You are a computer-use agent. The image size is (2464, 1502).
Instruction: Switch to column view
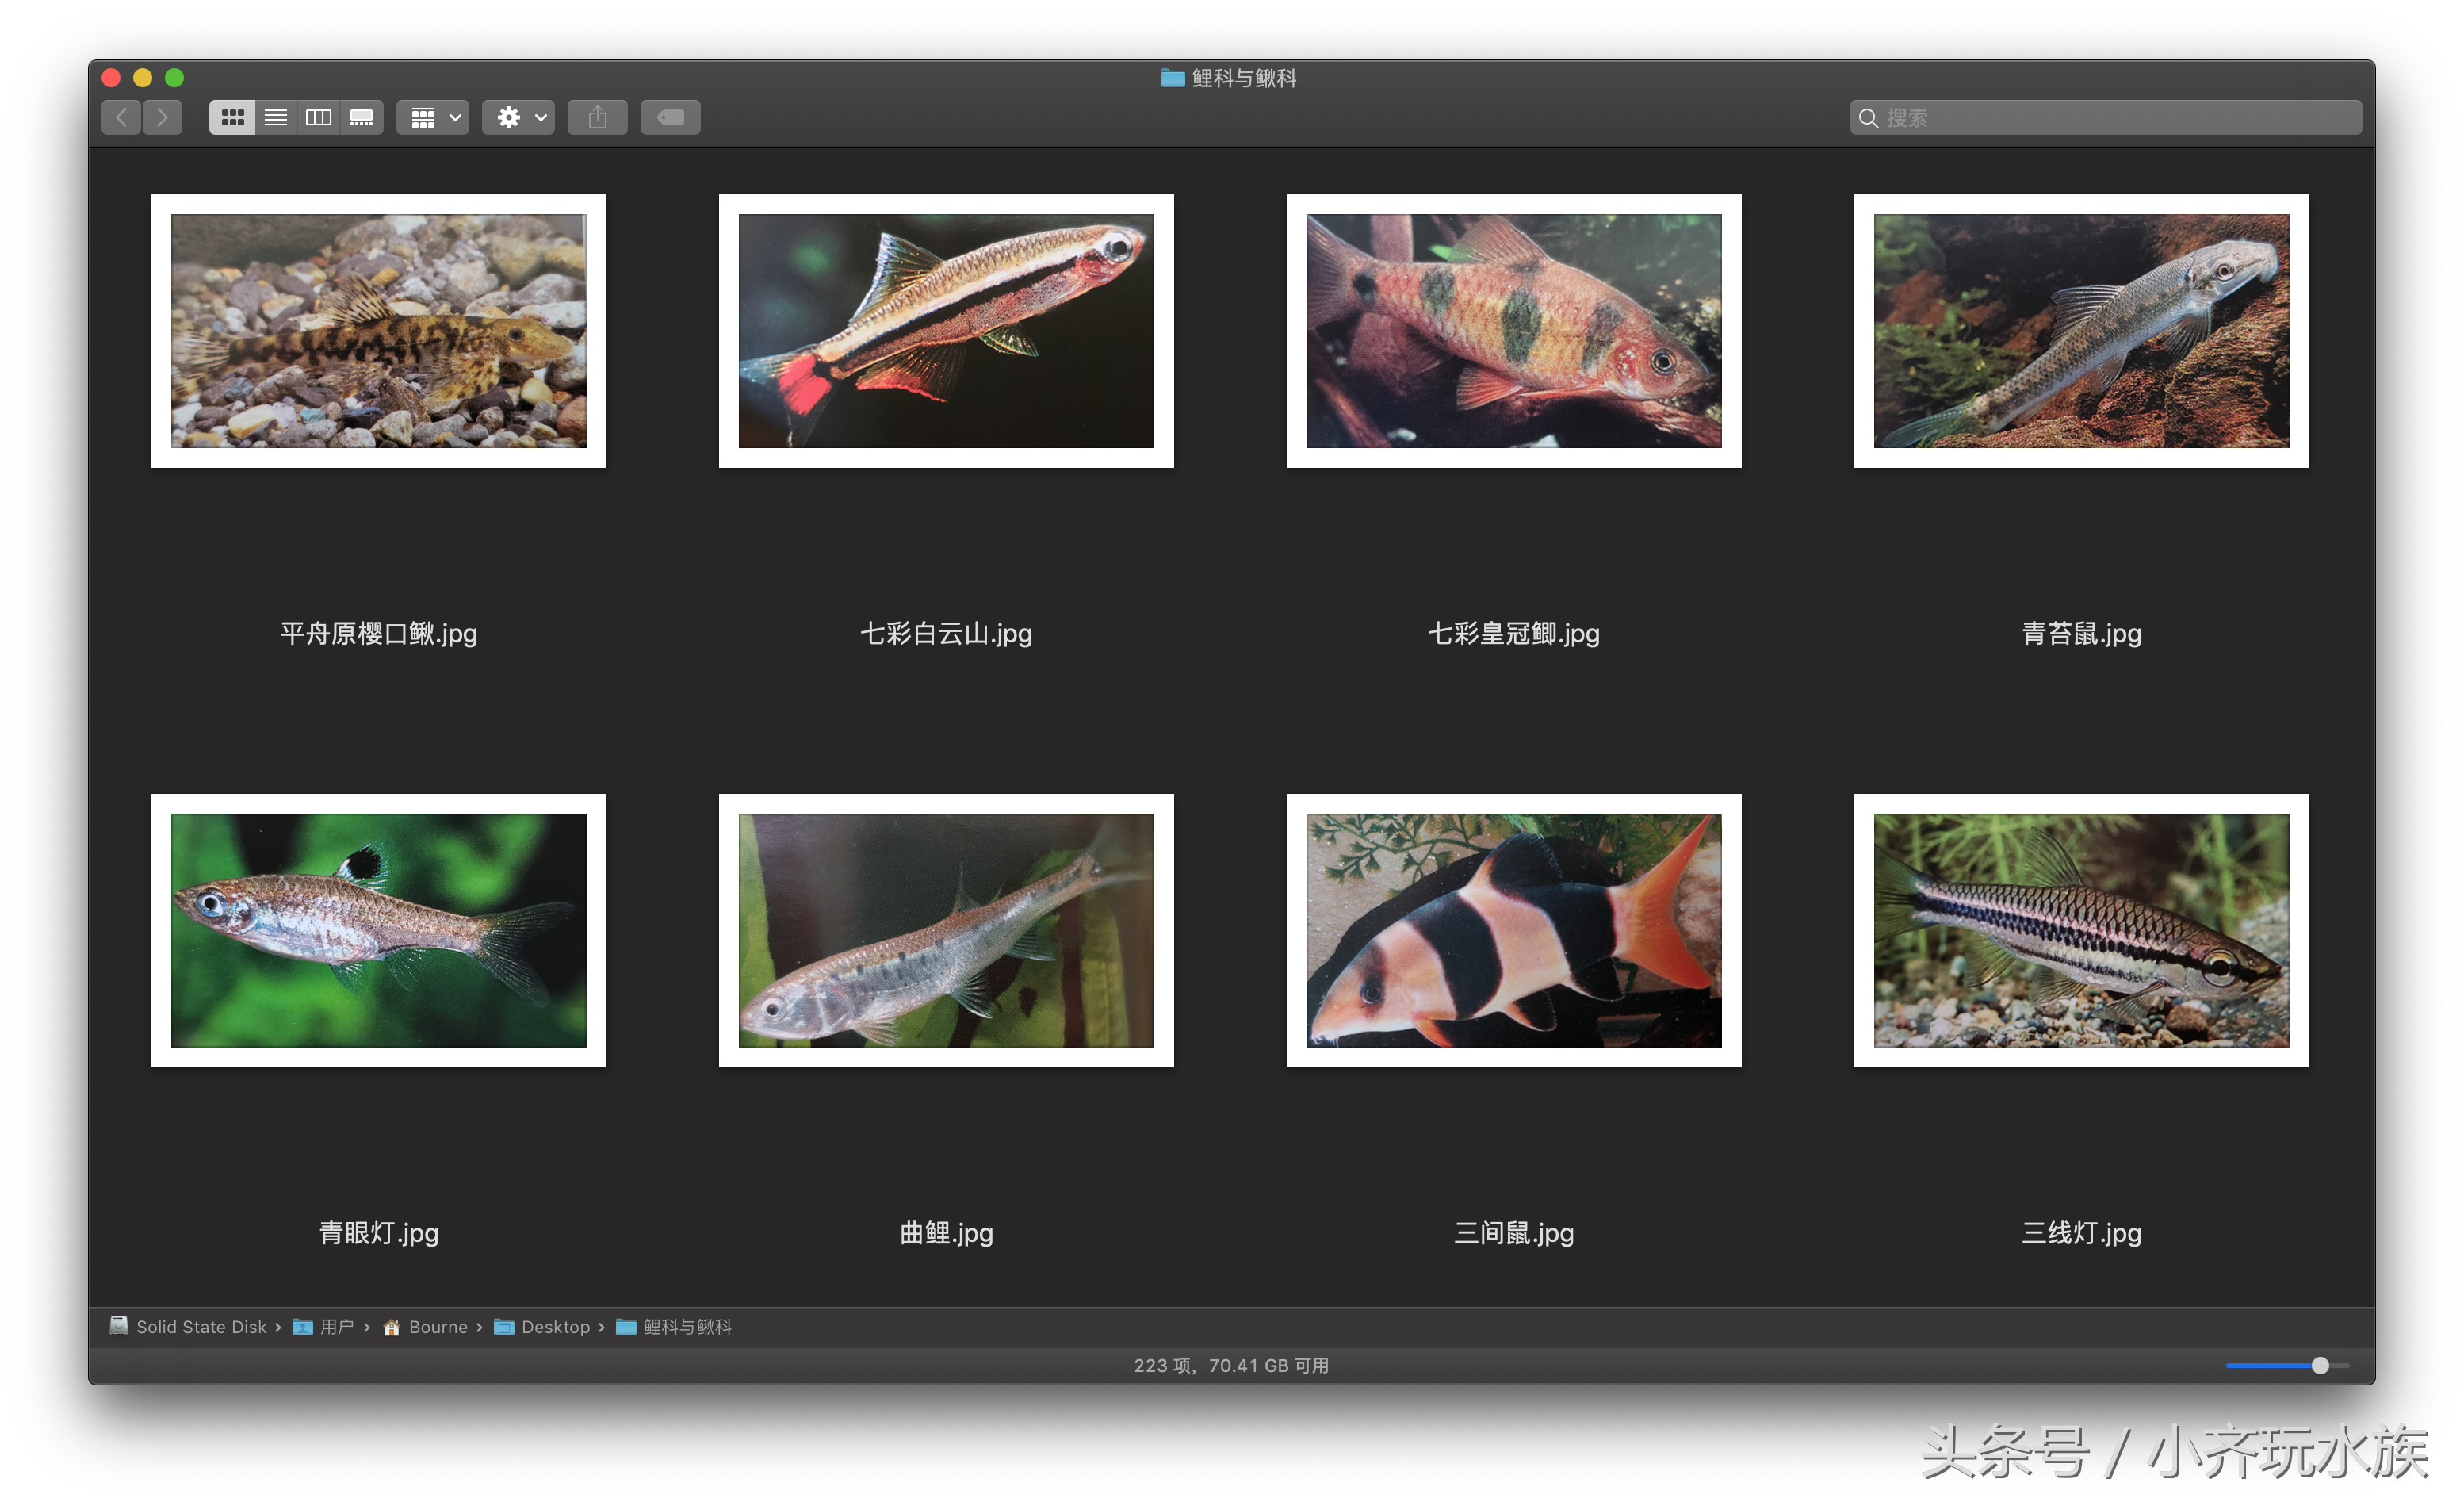(319, 117)
